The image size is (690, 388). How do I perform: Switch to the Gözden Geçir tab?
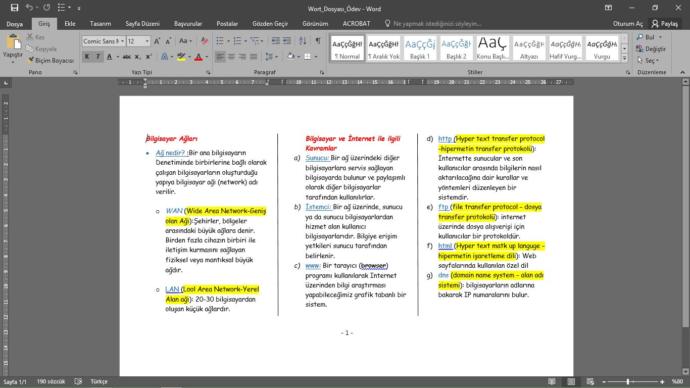coord(270,24)
